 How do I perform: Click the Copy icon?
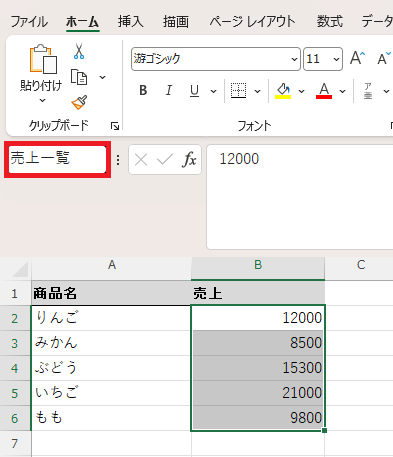click(x=79, y=77)
